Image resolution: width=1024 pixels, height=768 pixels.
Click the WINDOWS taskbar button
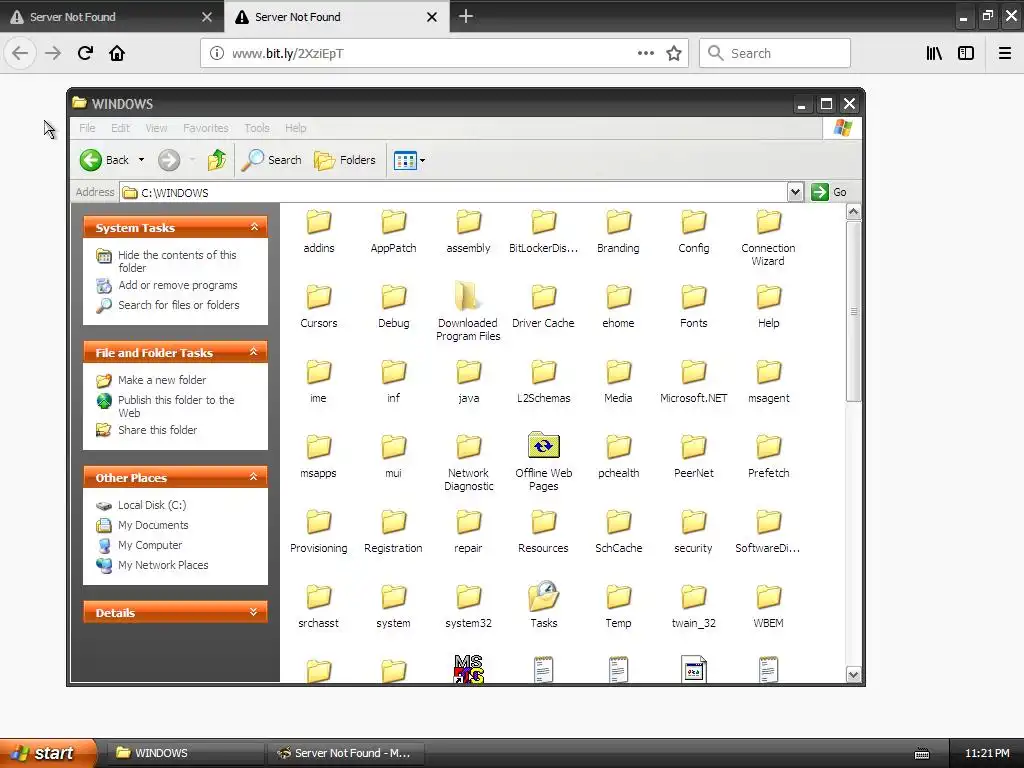[185, 753]
